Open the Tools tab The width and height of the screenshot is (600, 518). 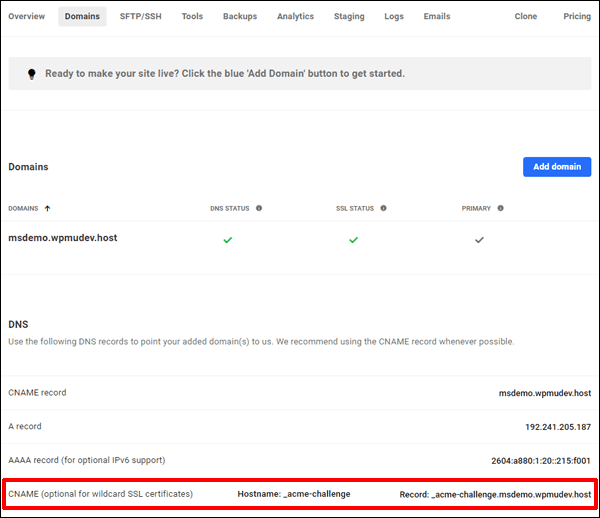192,16
